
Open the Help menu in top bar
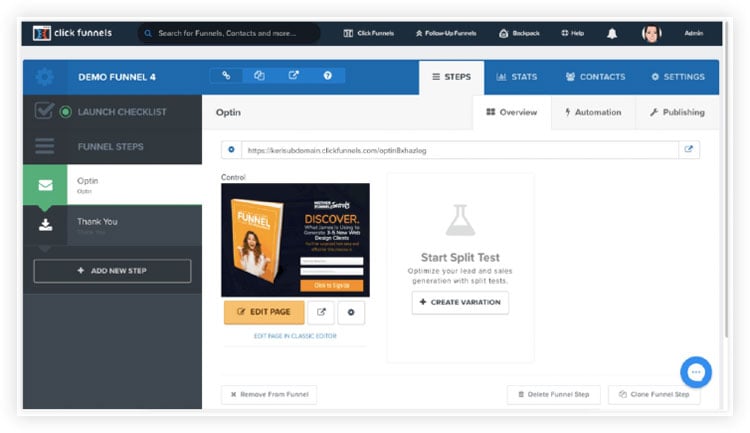click(x=572, y=33)
